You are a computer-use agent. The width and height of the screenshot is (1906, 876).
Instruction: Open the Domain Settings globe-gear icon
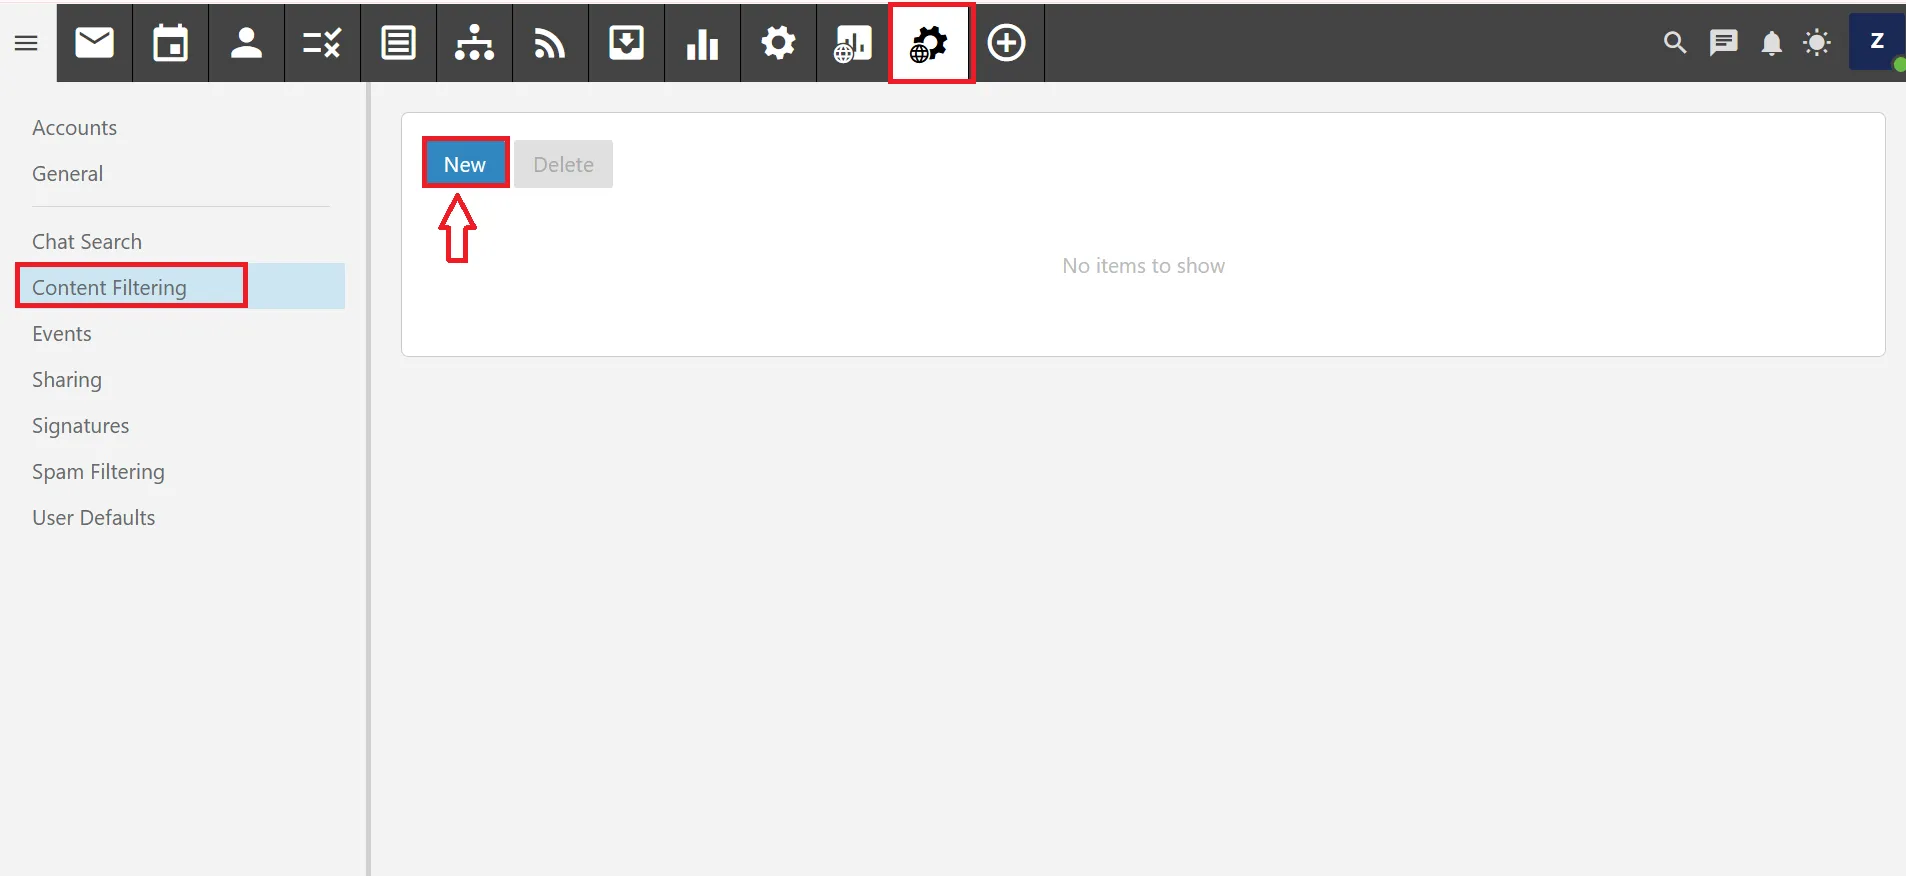(930, 43)
